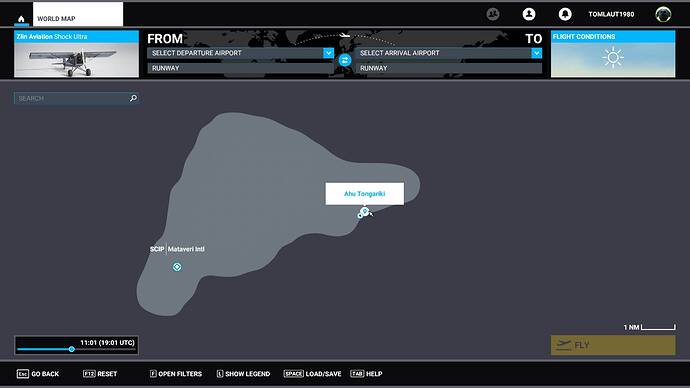Open the Load/Save option
This screenshot has width=690, height=388.
coord(312,374)
